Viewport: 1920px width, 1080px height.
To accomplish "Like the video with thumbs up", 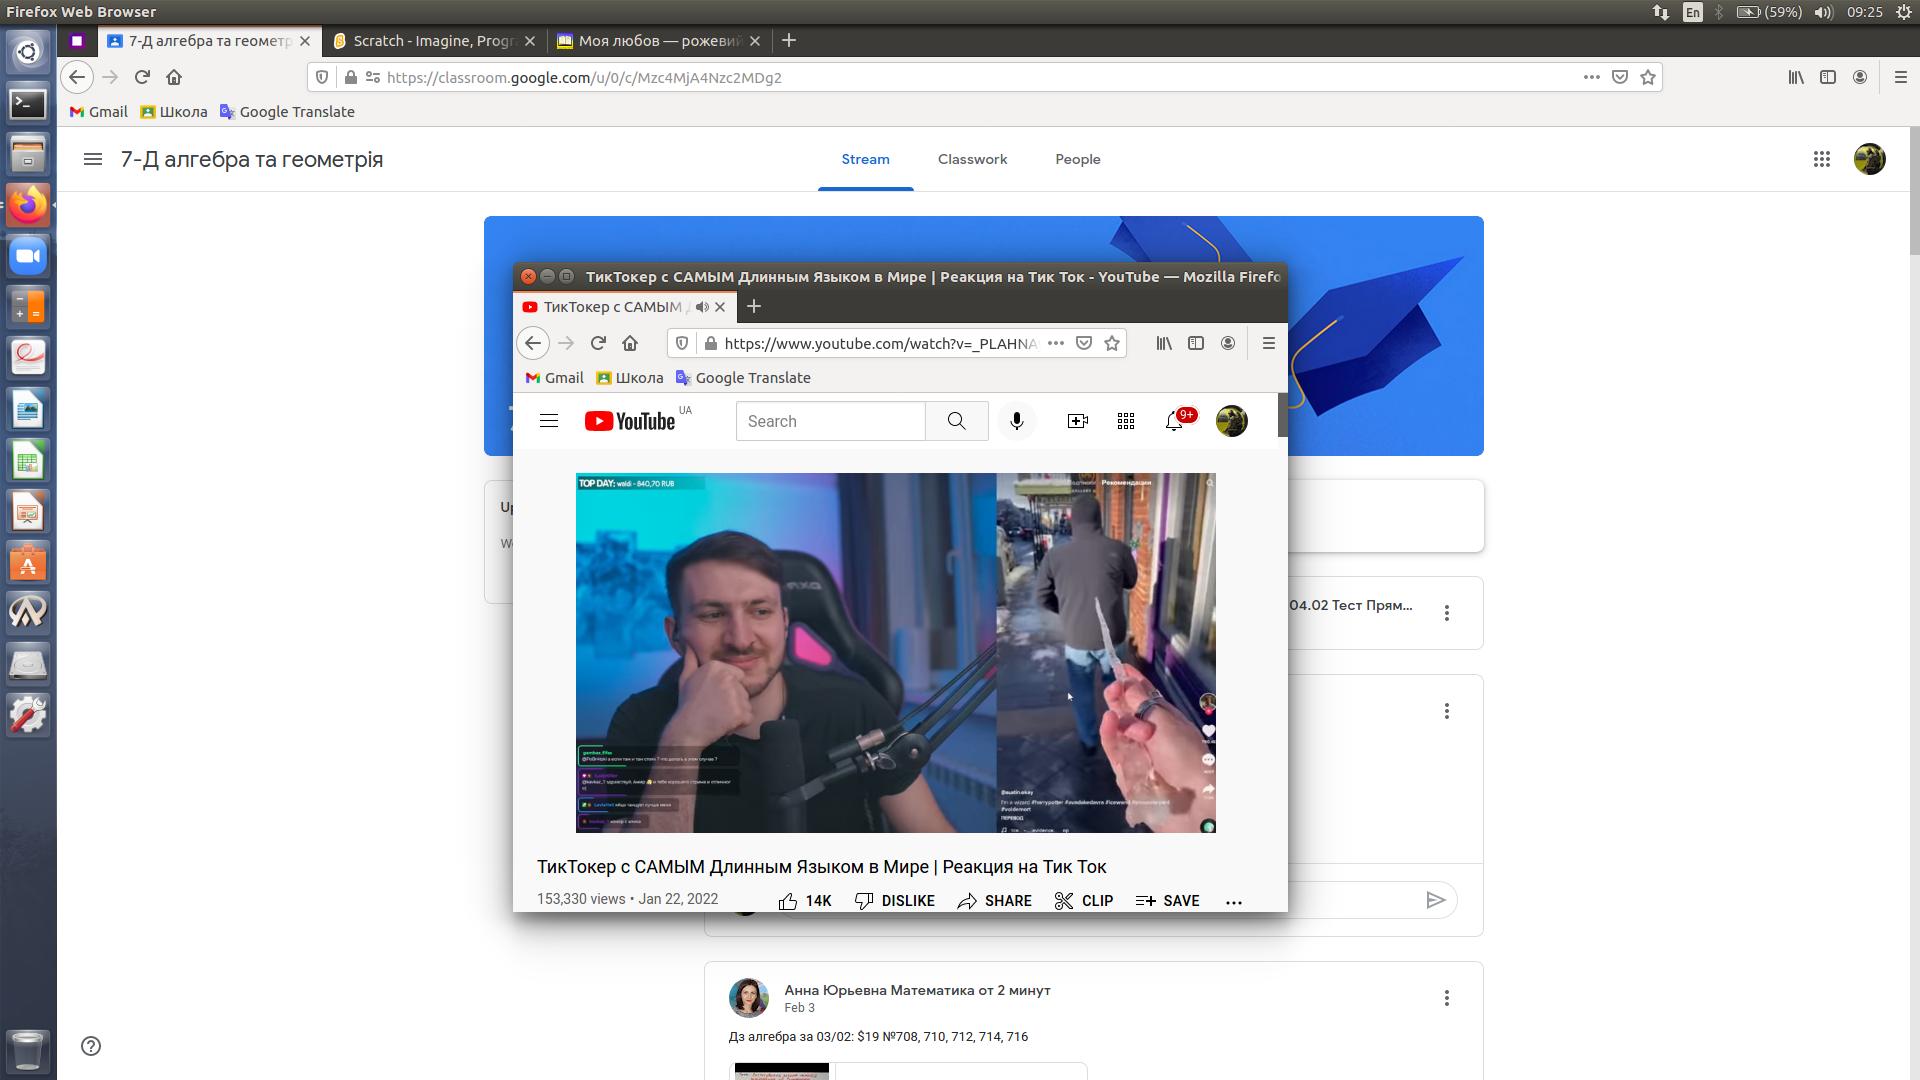I will [788, 900].
